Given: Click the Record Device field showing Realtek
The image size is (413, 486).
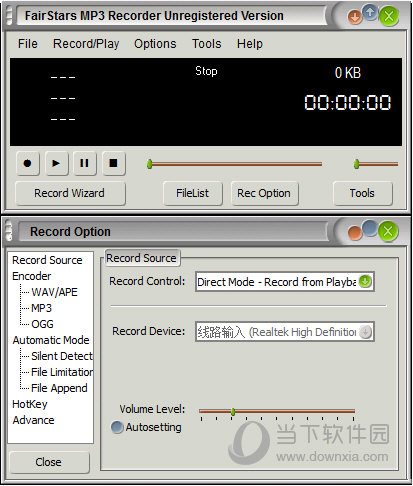Looking at the screenshot, I should click(285, 332).
